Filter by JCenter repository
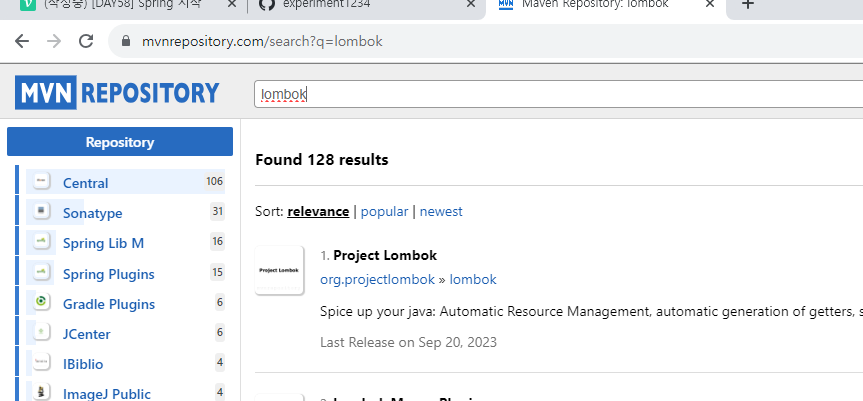Image resolution: width=863 pixels, height=401 pixels. (x=86, y=334)
